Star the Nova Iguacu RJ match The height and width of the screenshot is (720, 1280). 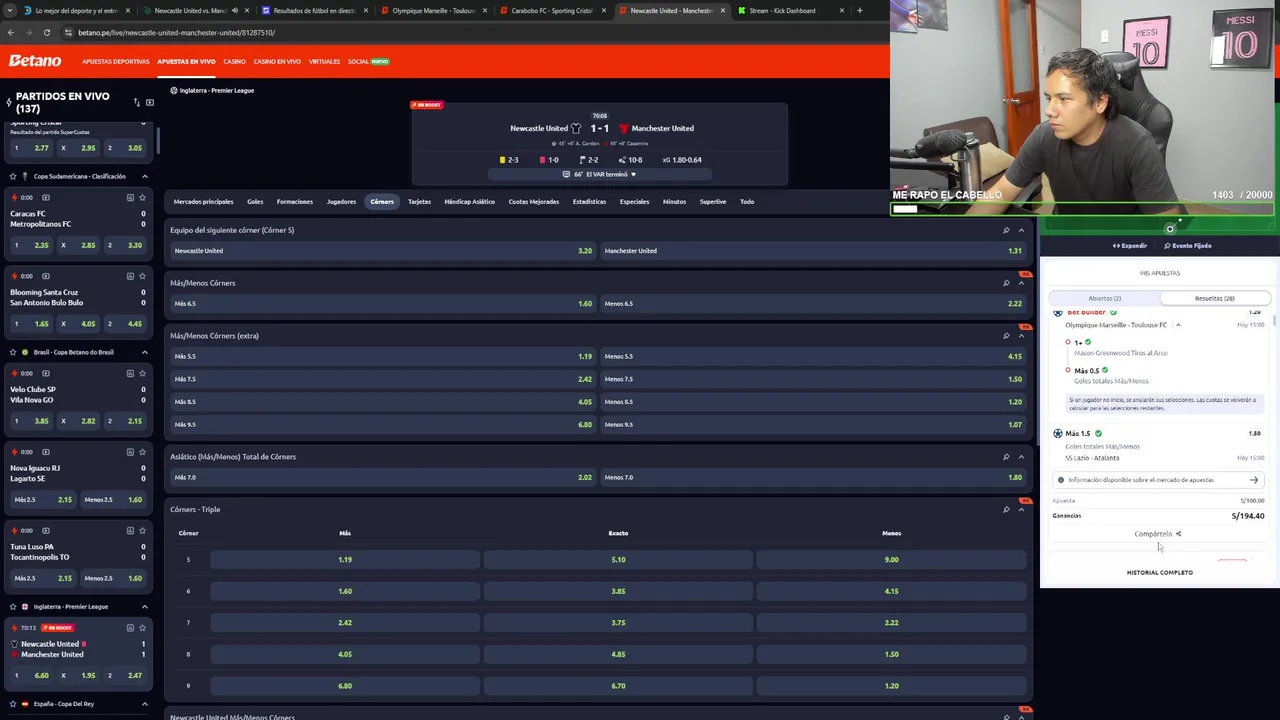(142, 452)
